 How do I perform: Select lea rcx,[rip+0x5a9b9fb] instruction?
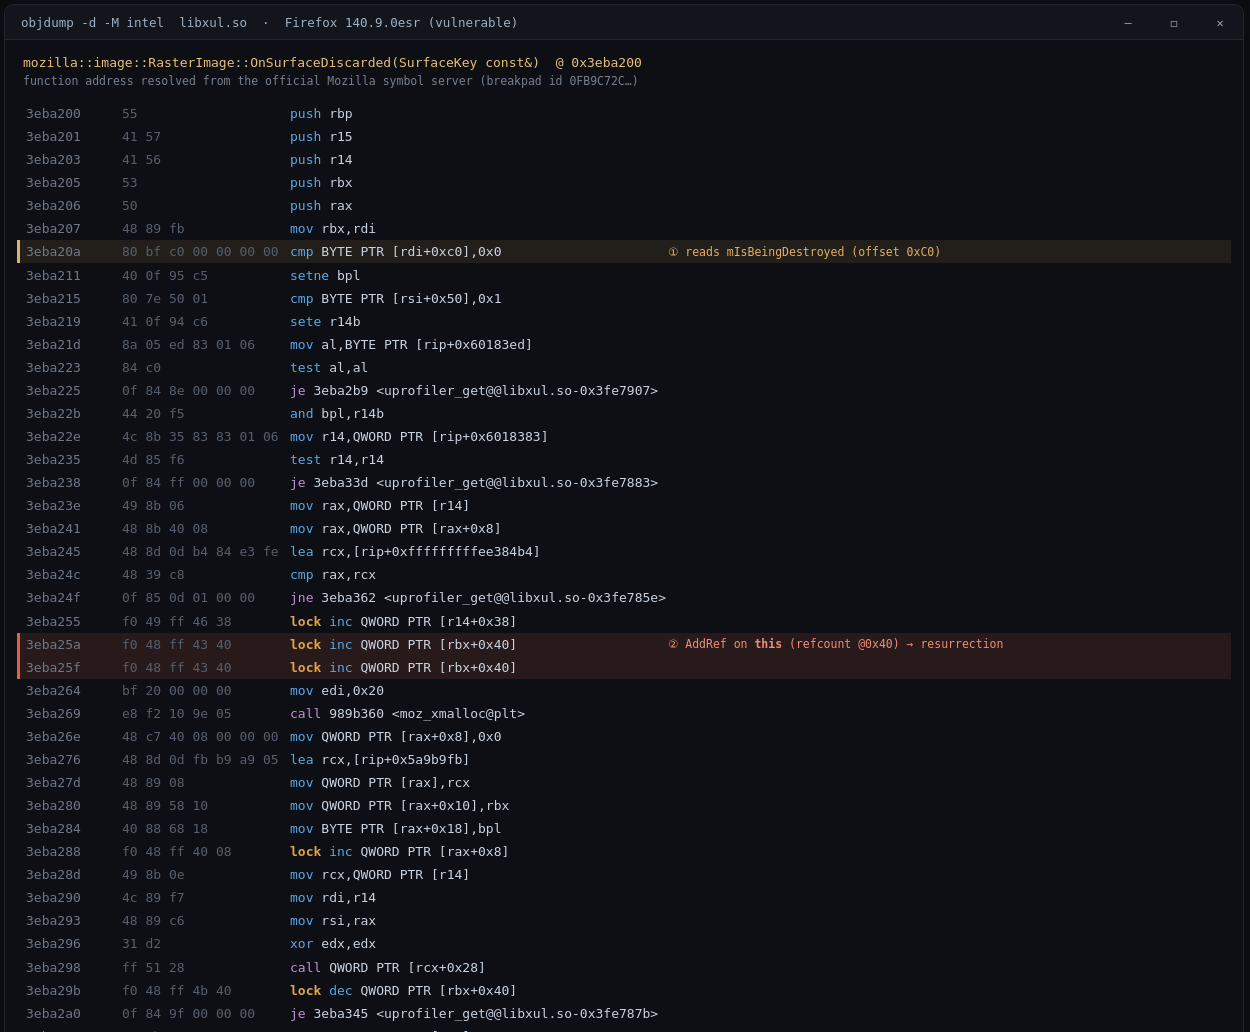coord(380,759)
